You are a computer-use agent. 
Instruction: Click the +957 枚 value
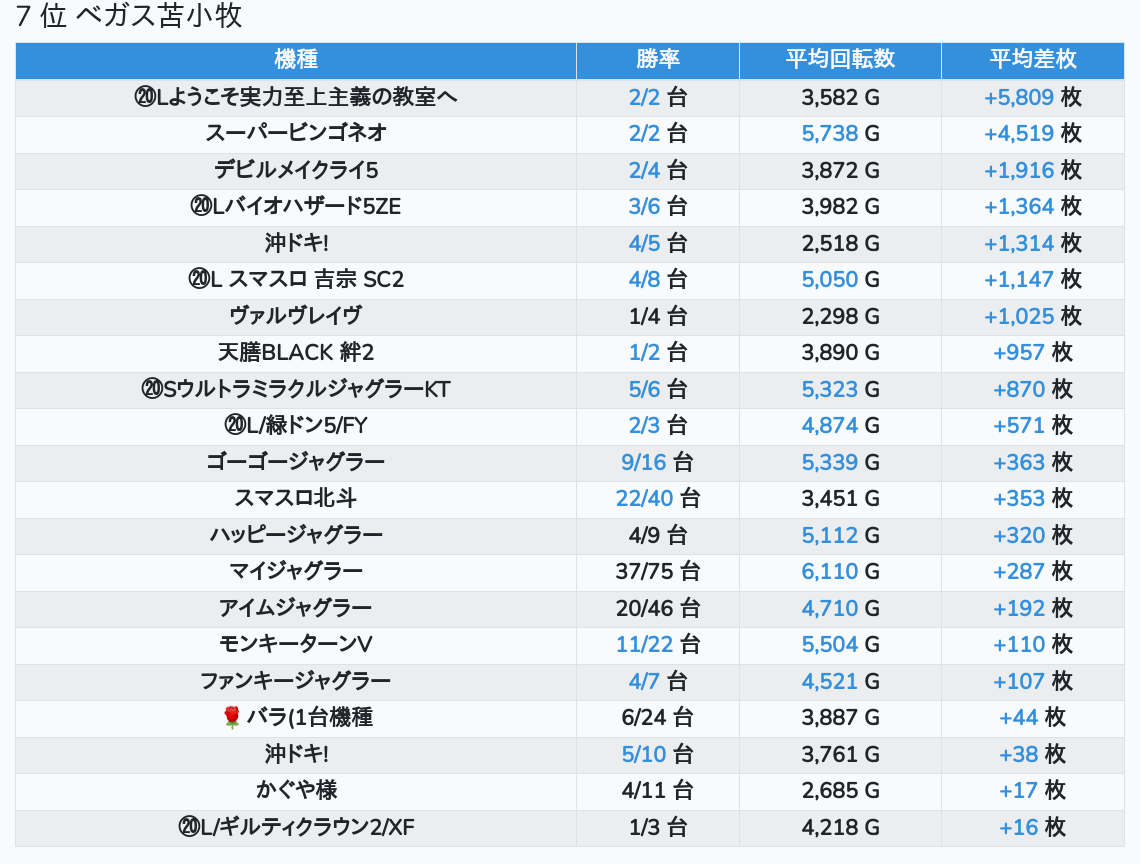coord(1032,353)
